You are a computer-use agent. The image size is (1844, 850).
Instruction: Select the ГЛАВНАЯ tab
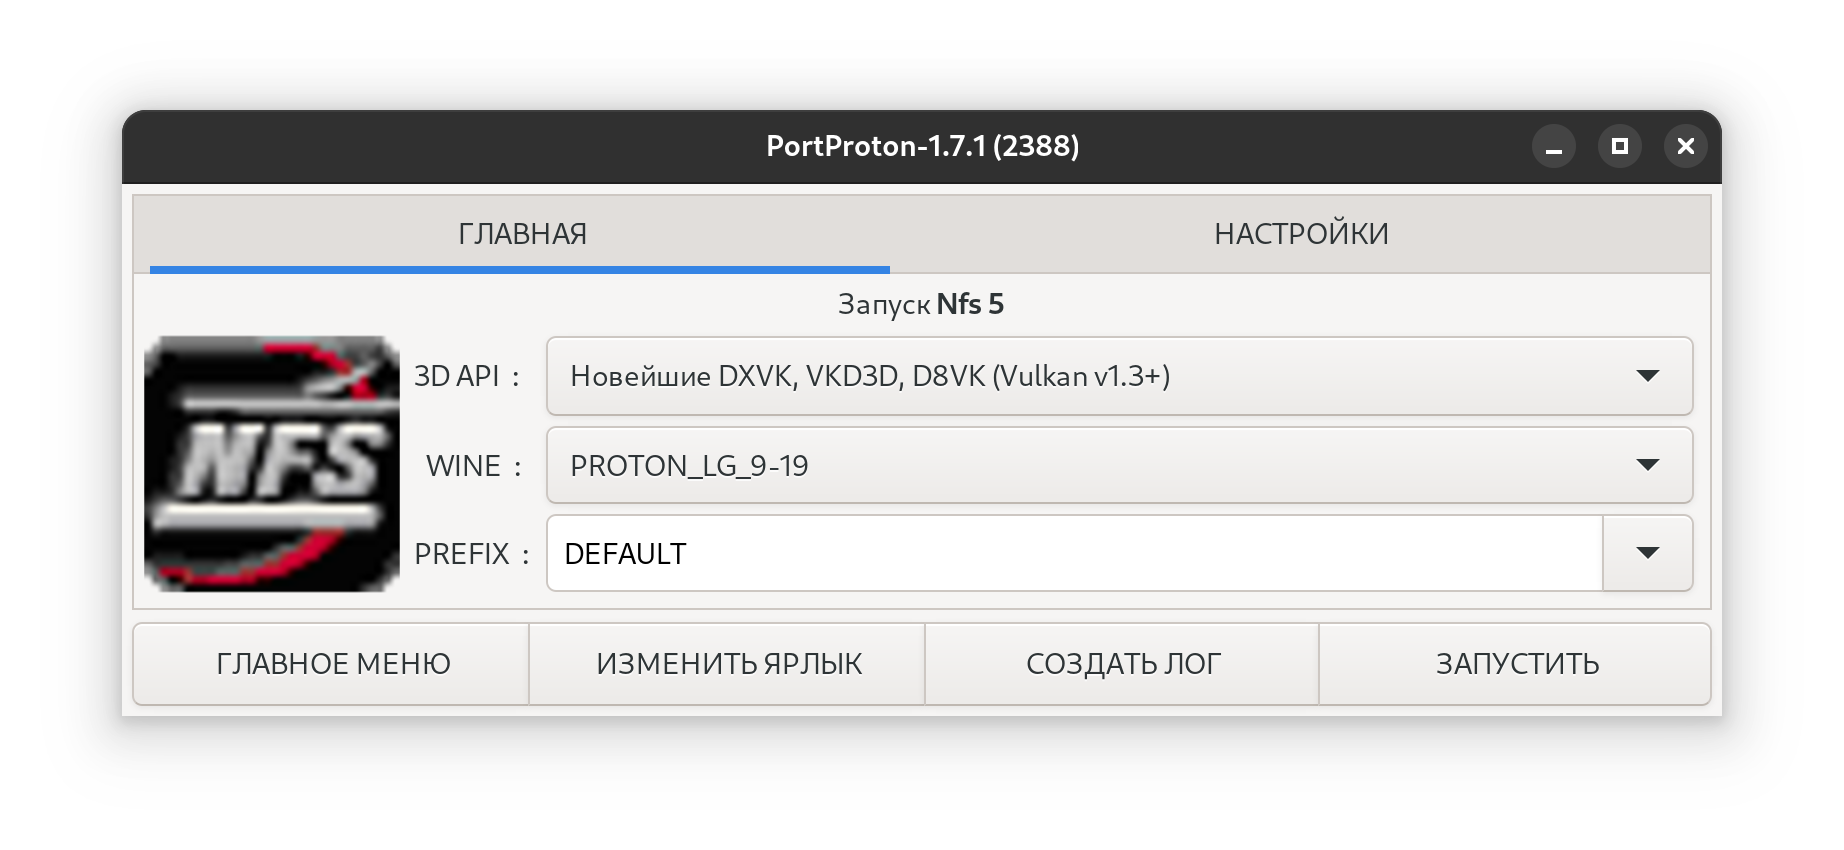(x=522, y=234)
